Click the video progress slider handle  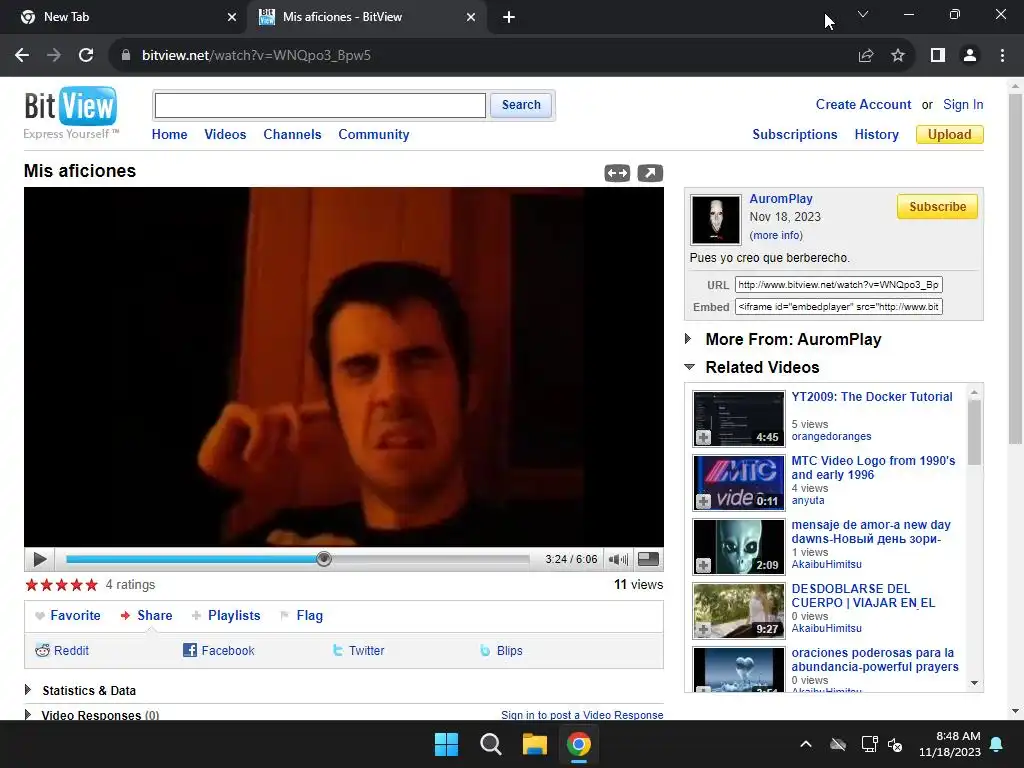[x=324, y=559]
